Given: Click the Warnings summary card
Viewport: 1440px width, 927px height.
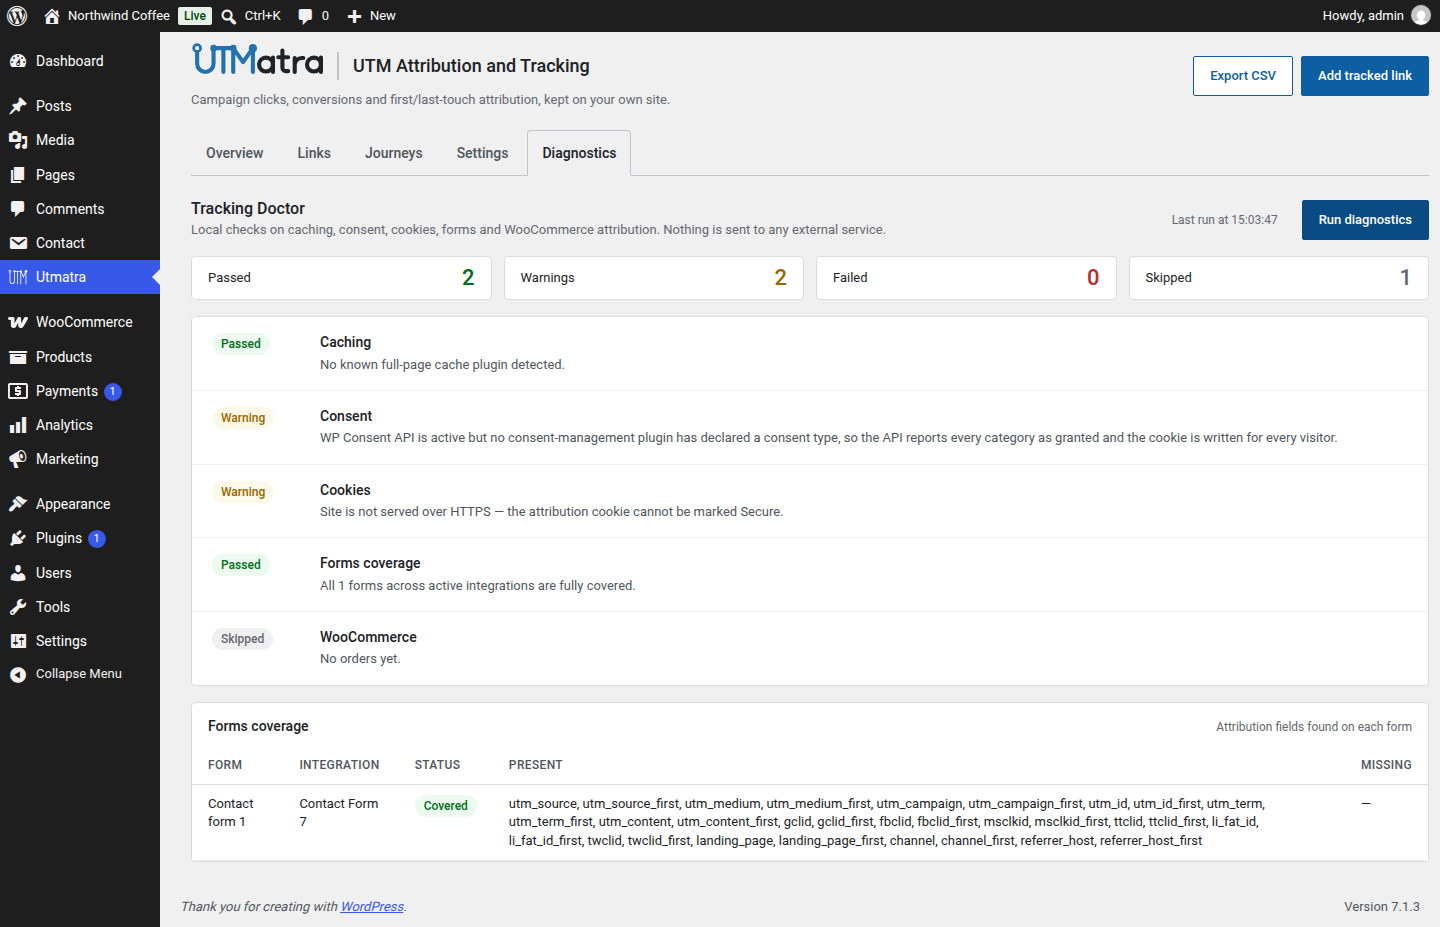Looking at the screenshot, I should pos(654,278).
